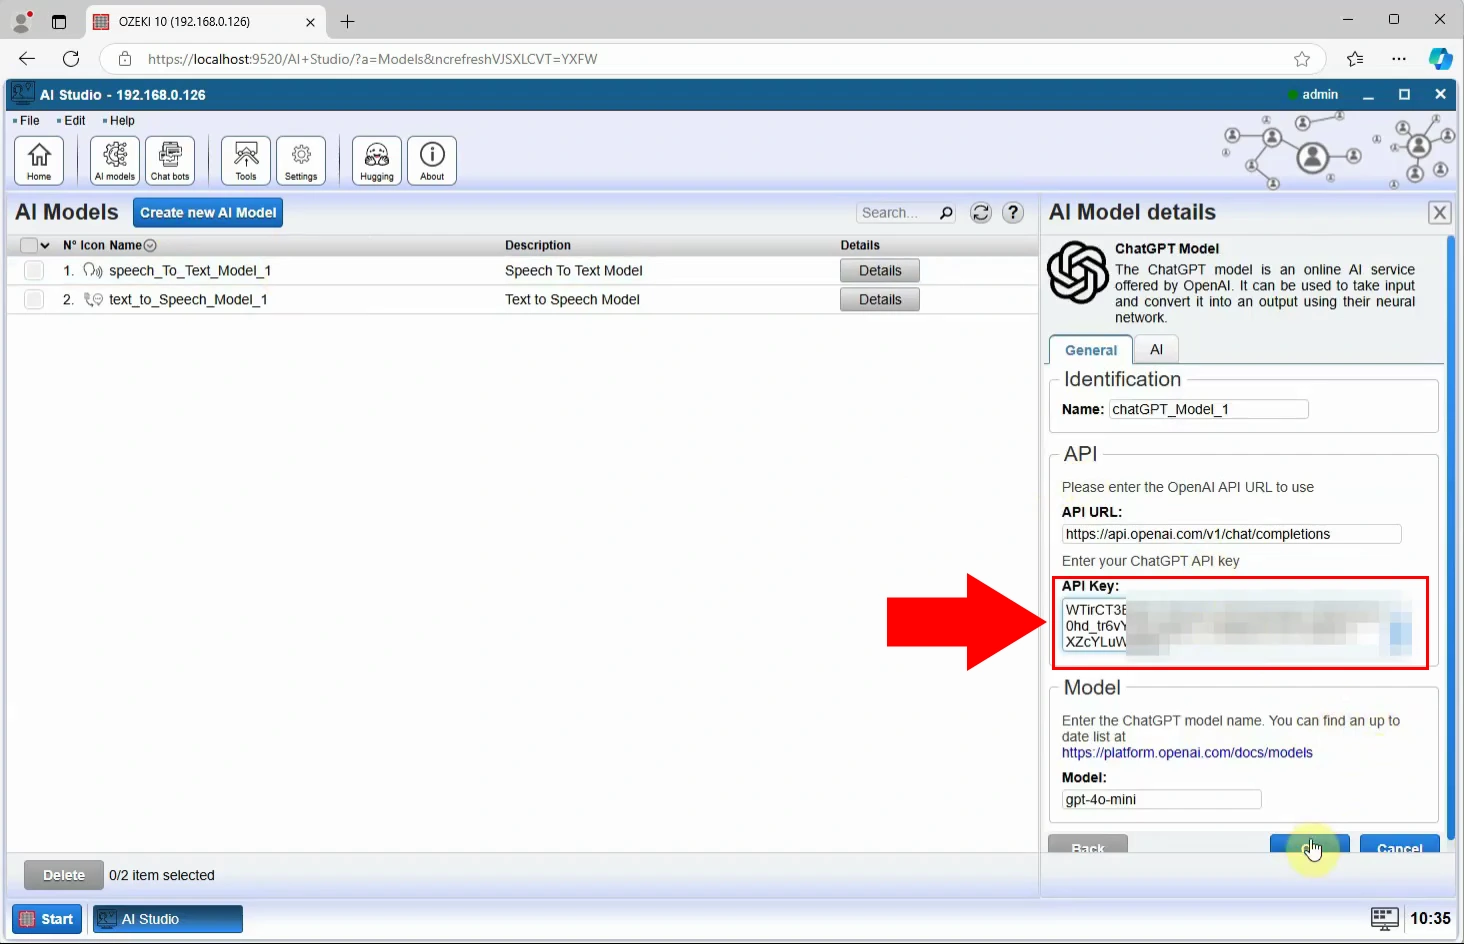Click the Model name field gpt-4o-mini
Image resolution: width=1464 pixels, height=944 pixels.
(1161, 799)
